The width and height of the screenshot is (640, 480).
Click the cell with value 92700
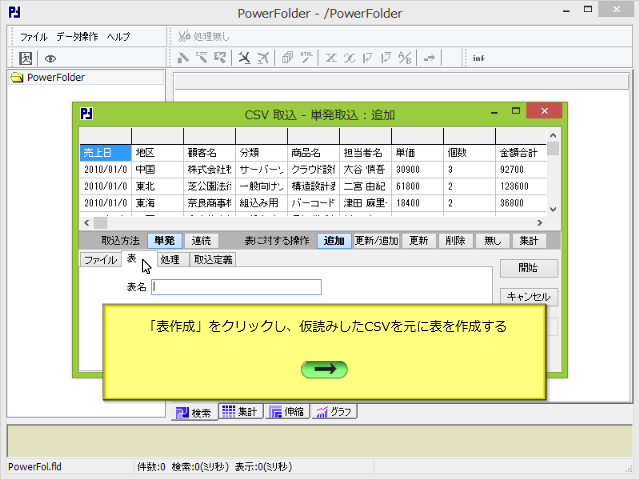tap(521, 169)
